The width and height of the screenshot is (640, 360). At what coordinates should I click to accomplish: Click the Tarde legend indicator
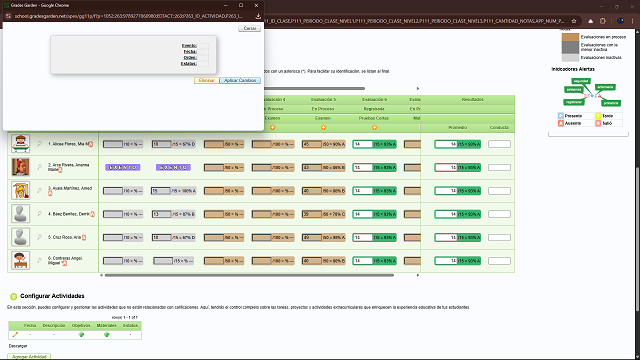[598, 116]
